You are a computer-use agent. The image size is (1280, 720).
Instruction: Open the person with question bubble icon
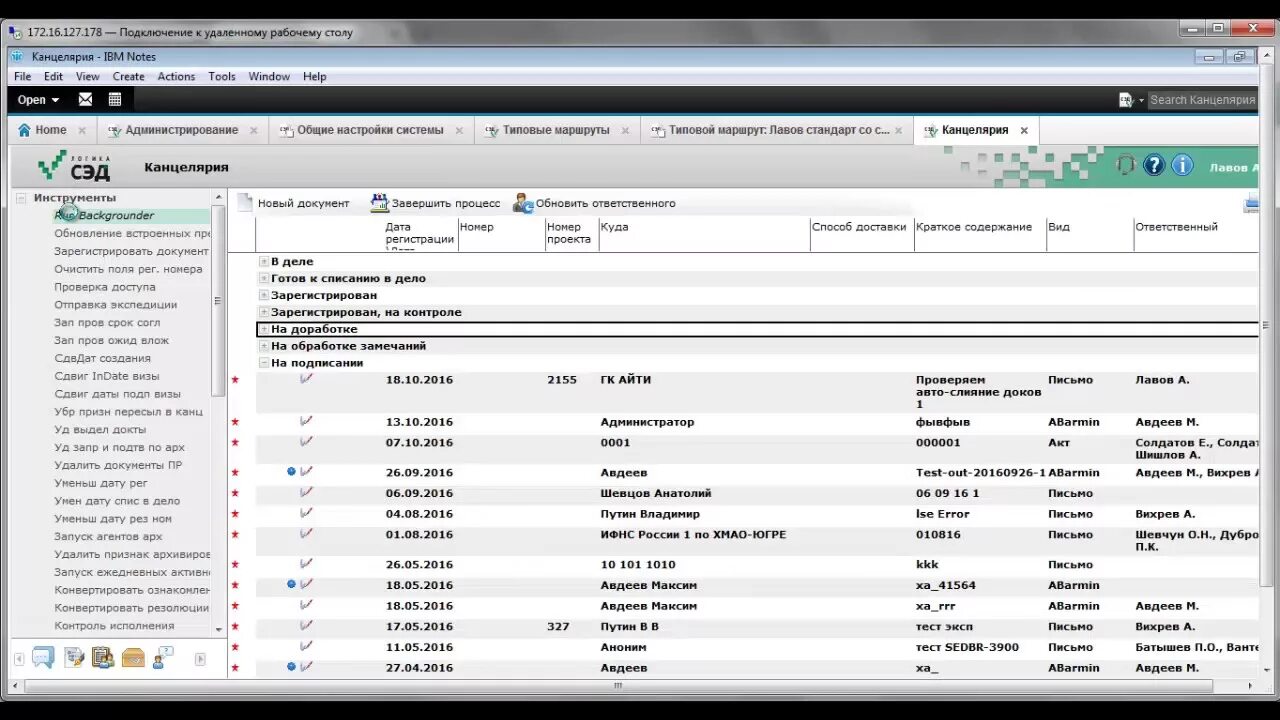[163, 657]
